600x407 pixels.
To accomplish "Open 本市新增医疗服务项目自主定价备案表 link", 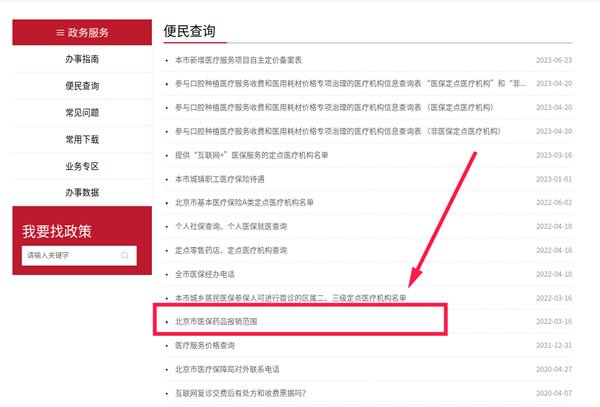I will 238,60.
